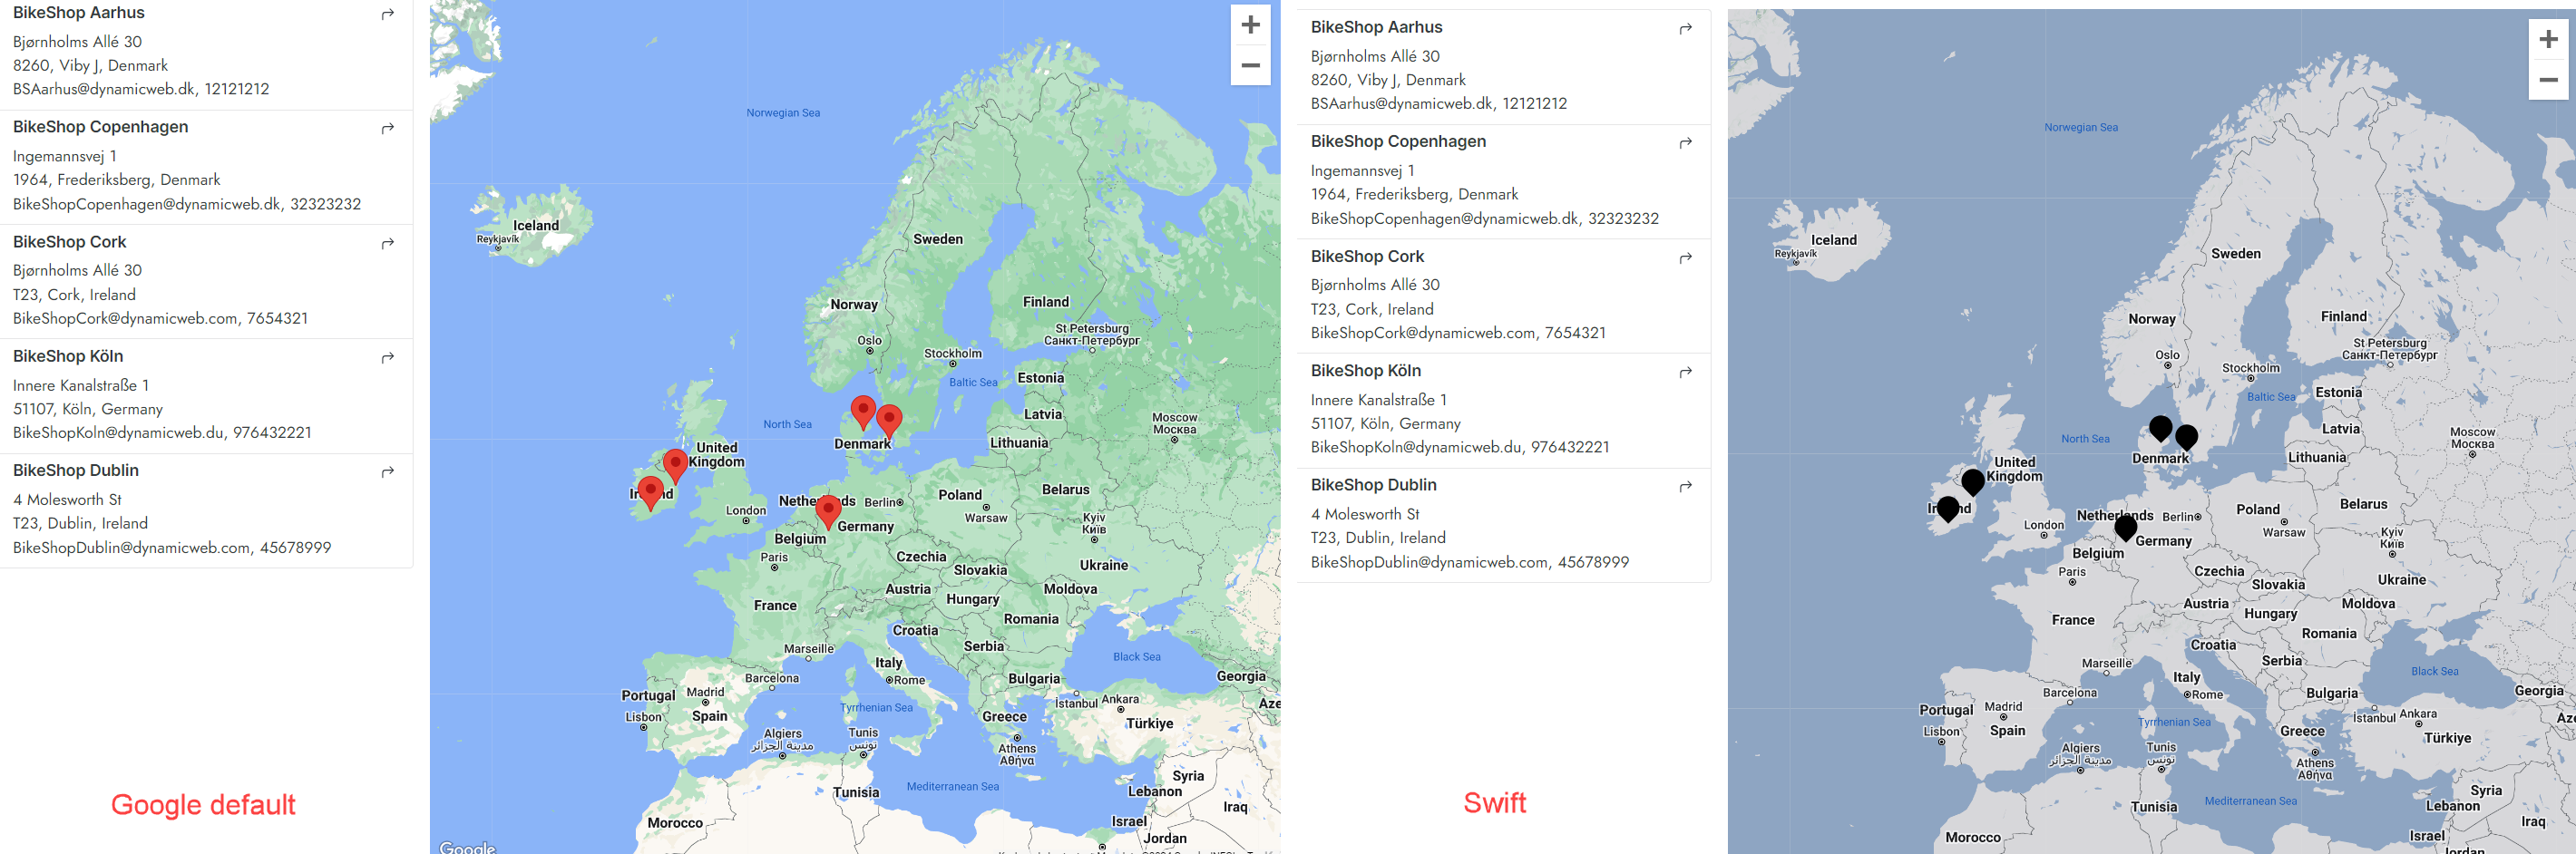Click the black Copenhagen marker on gray map
The image size is (2576, 854).
click(2187, 437)
